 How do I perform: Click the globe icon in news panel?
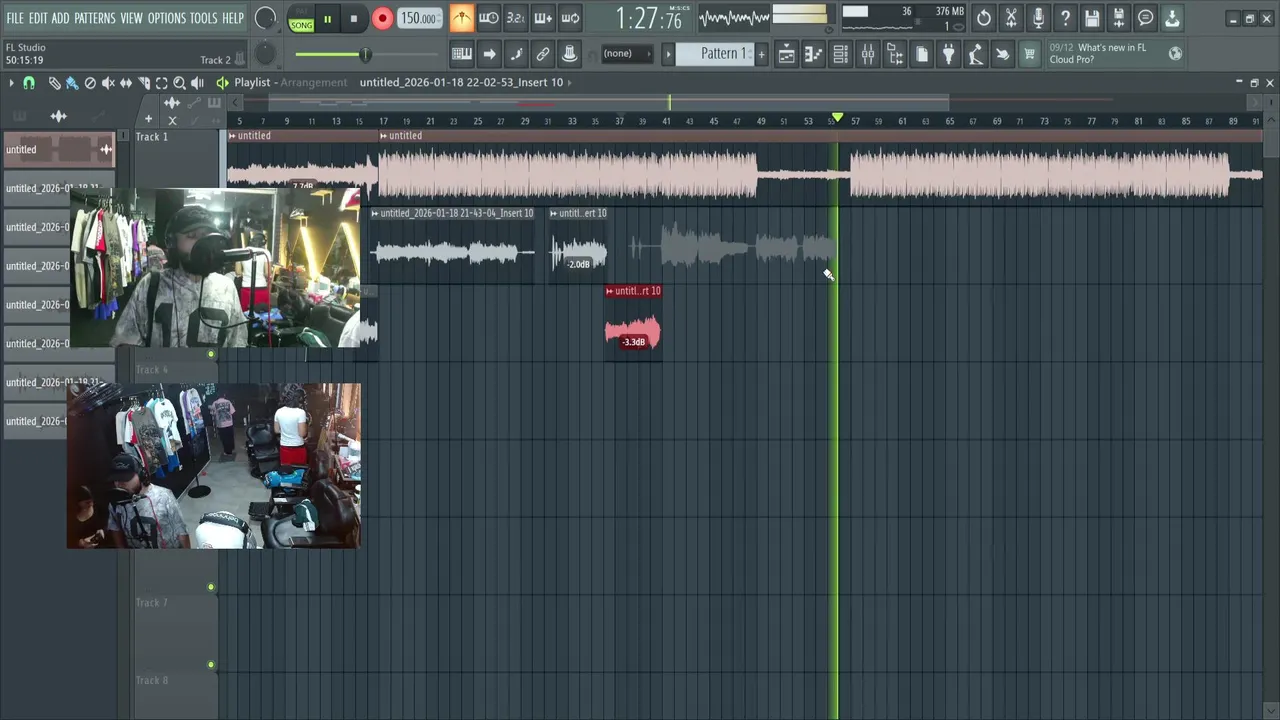1175,54
